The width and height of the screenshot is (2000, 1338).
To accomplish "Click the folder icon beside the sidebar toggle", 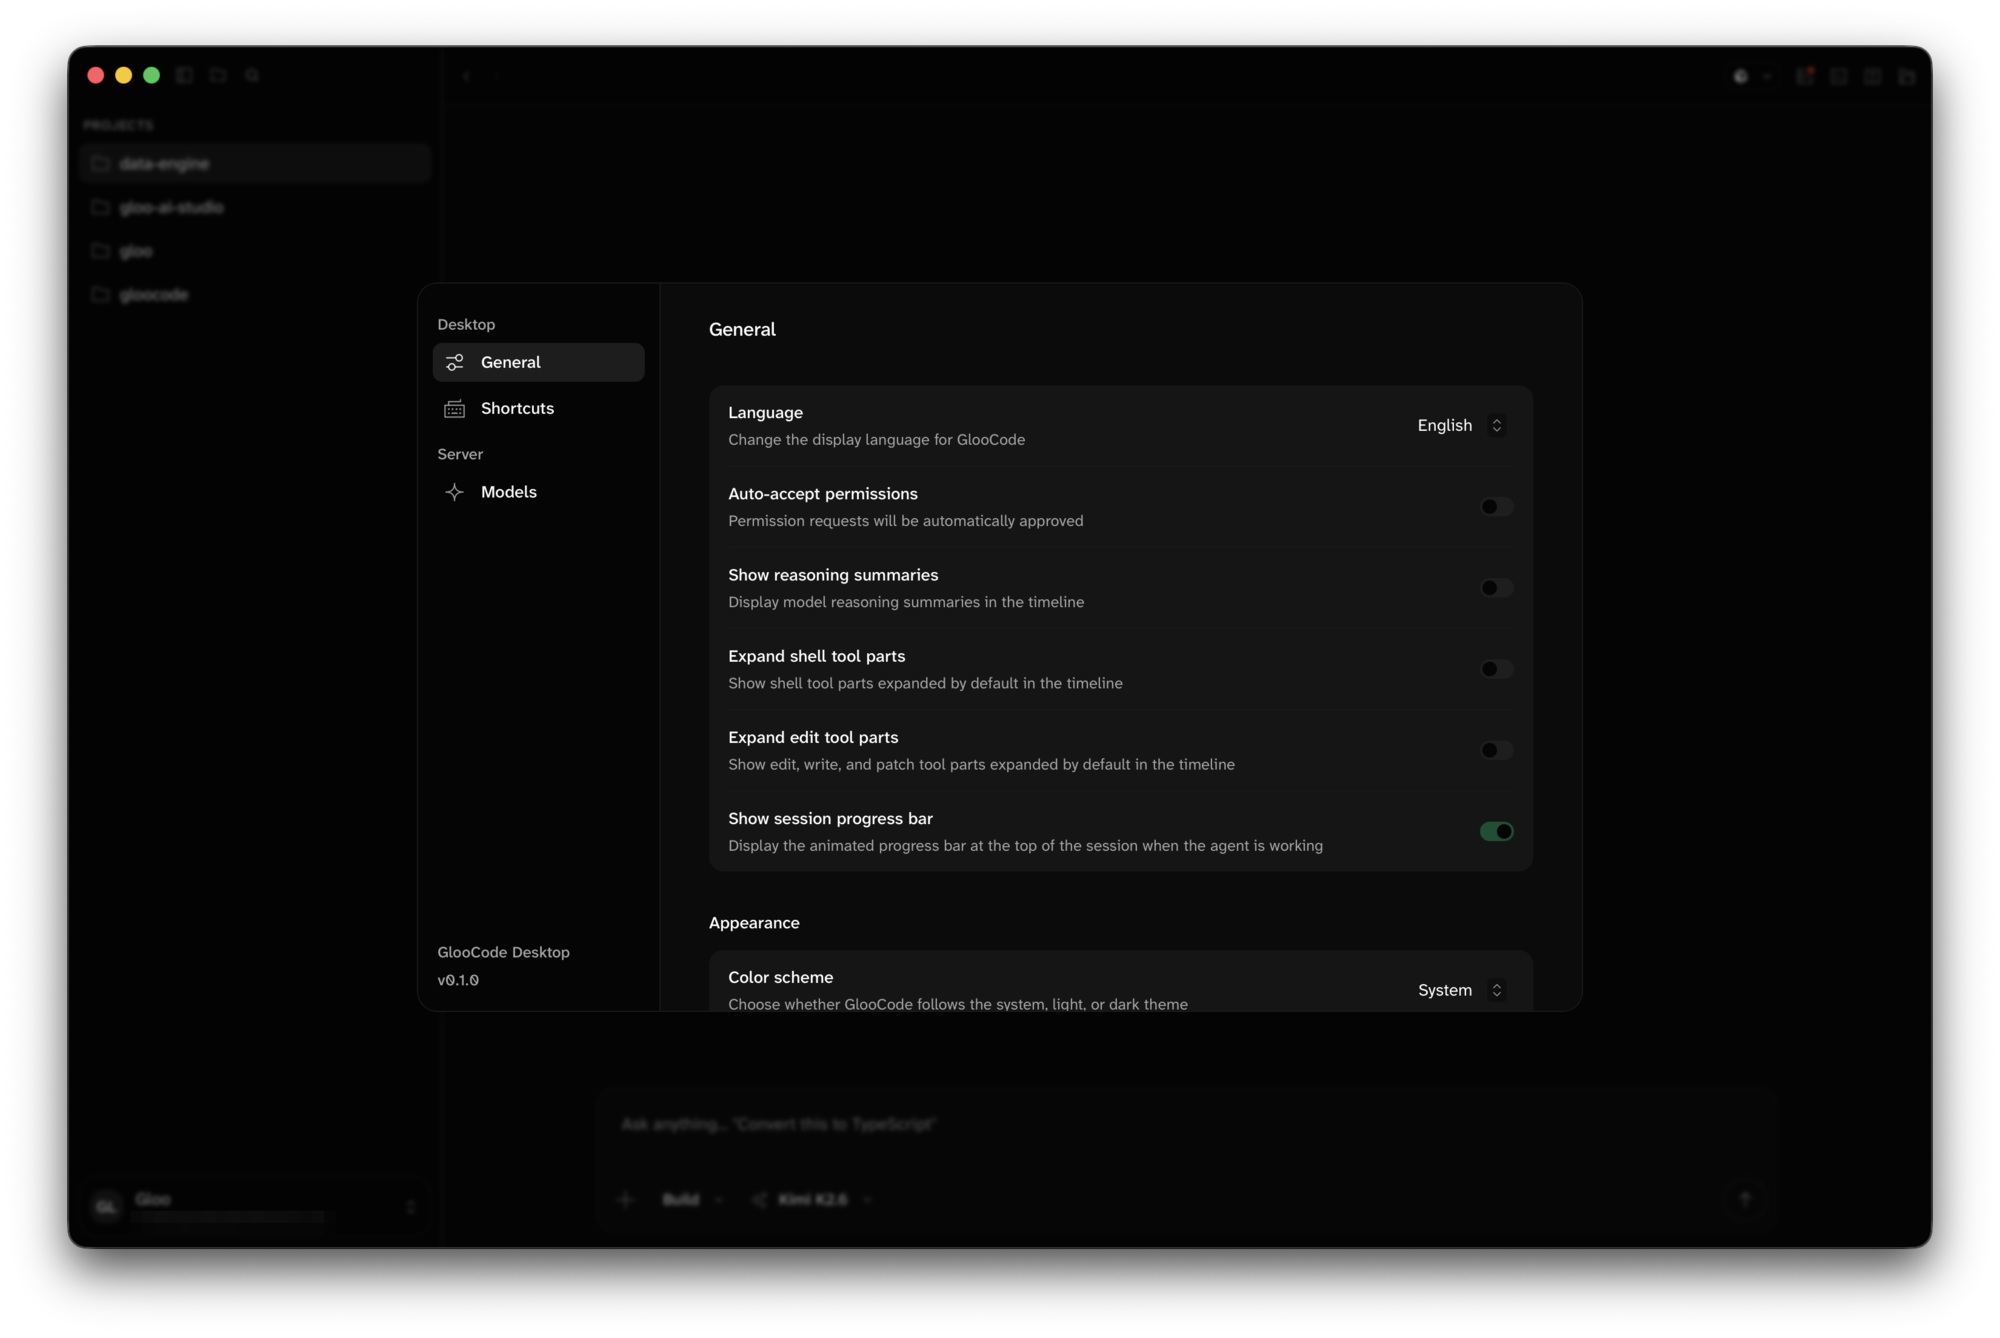I will pyautogui.click(x=218, y=75).
